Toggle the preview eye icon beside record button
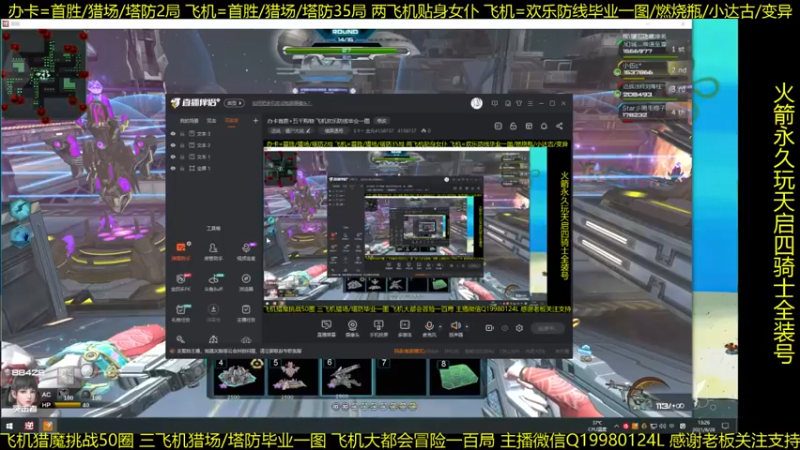 coord(505,328)
